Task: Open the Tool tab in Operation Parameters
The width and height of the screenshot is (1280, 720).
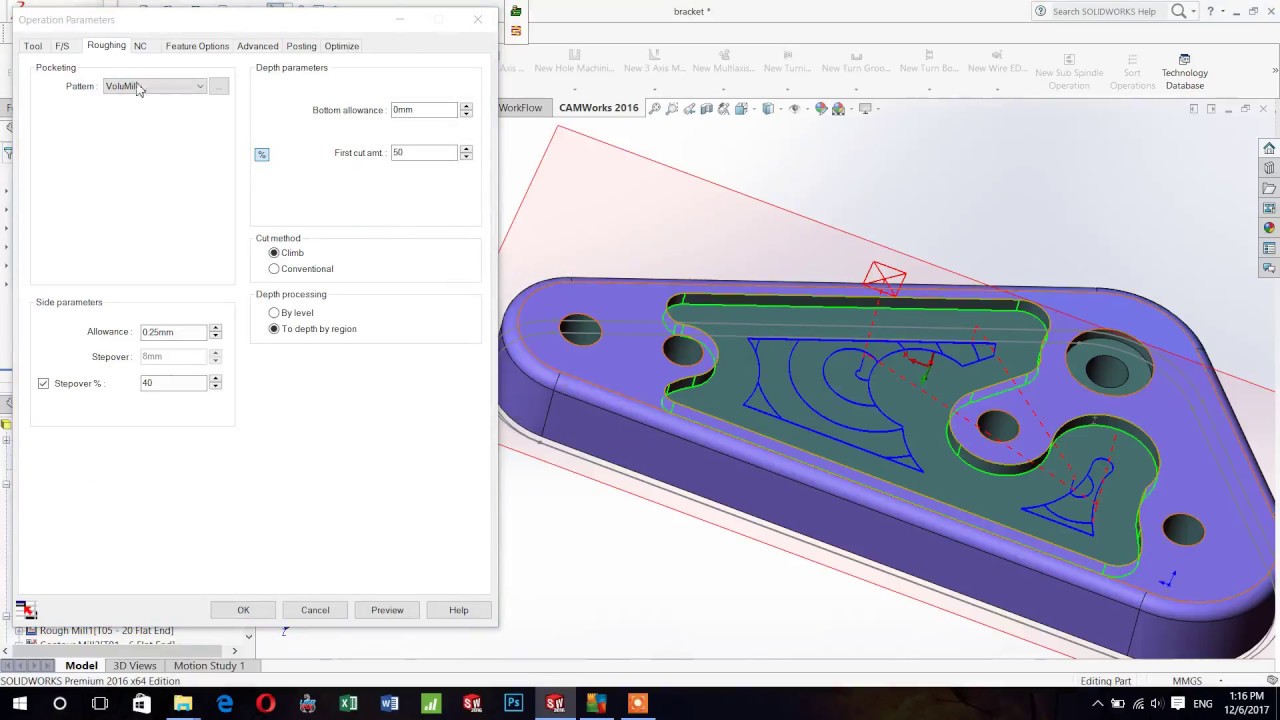Action: coord(33,46)
